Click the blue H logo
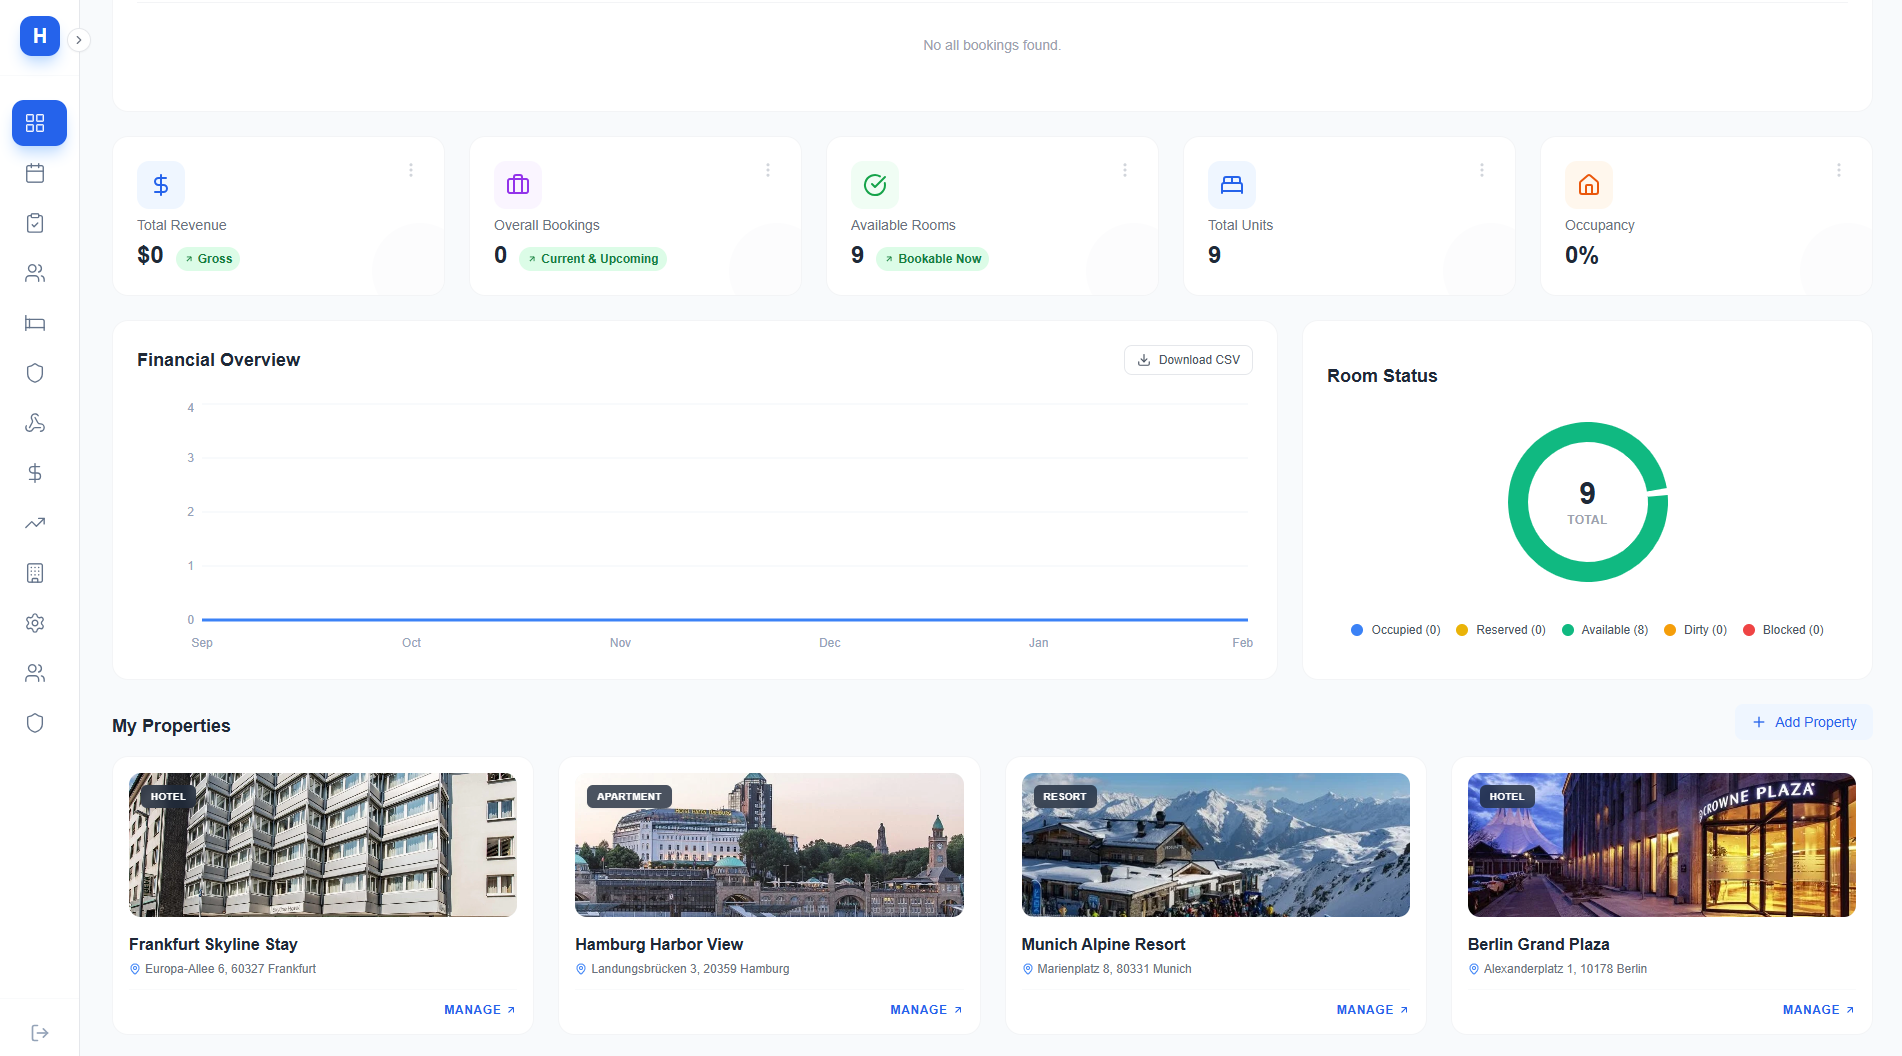Image resolution: width=1902 pixels, height=1056 pixels. click(x=40, y=36)
